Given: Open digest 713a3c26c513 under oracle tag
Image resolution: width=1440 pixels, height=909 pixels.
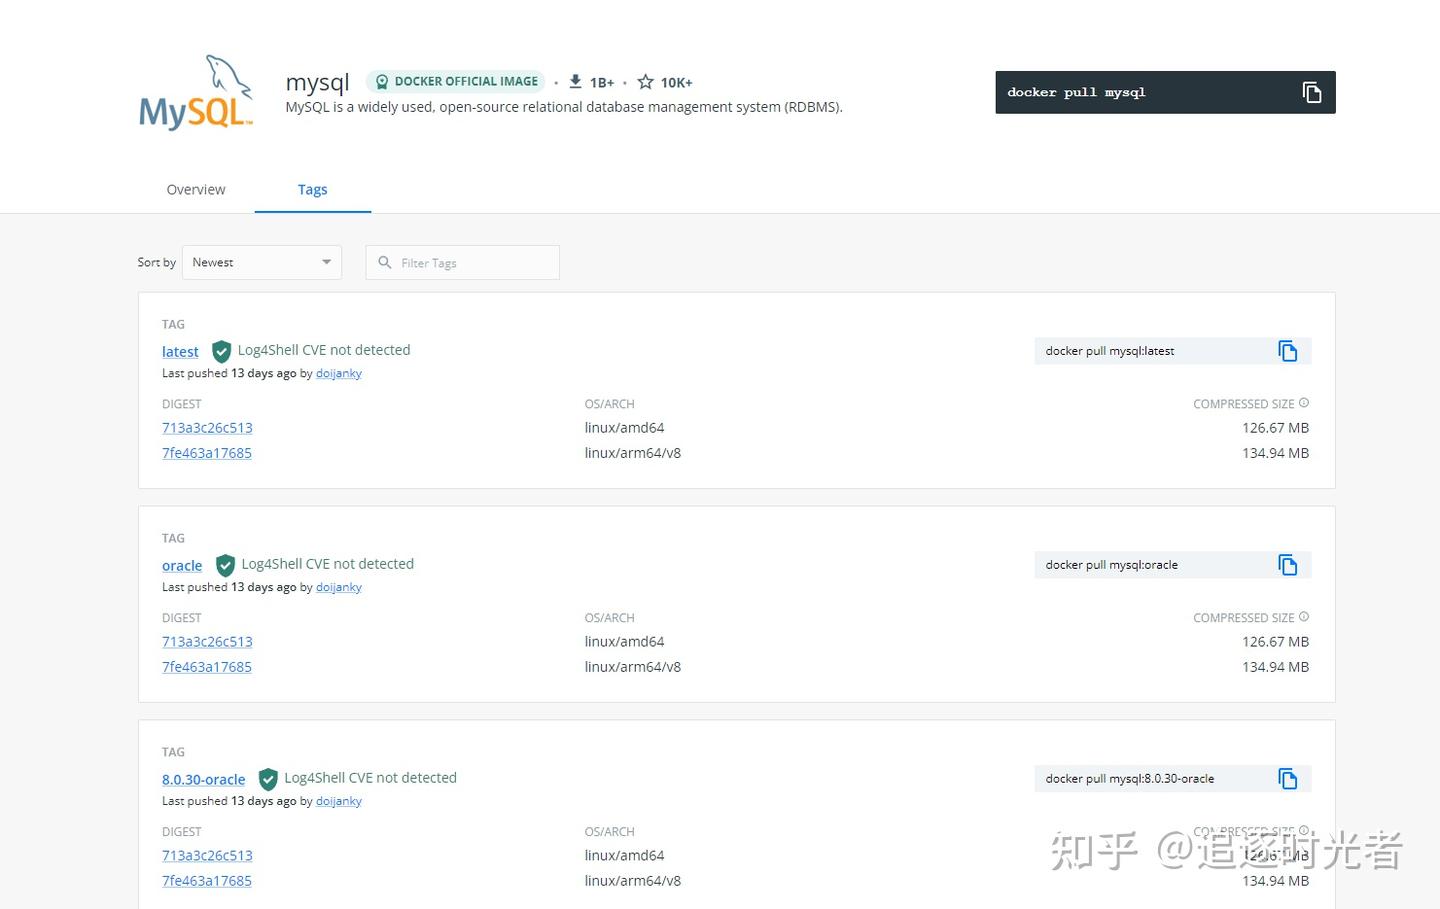Looking at the screenshot, I should pyautogui.click(x=207, y=641).
